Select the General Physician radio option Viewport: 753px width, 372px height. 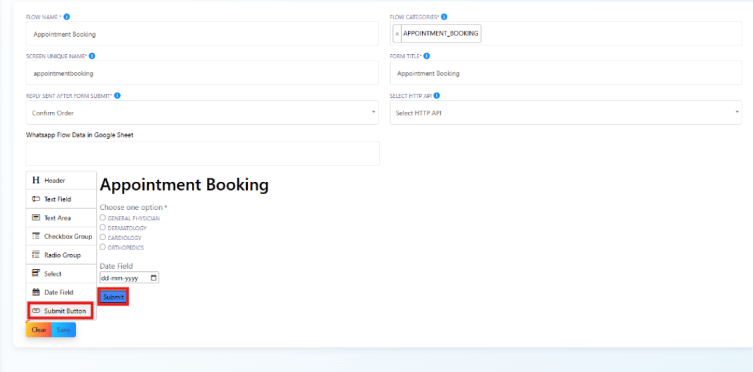[x=103, y=218]
